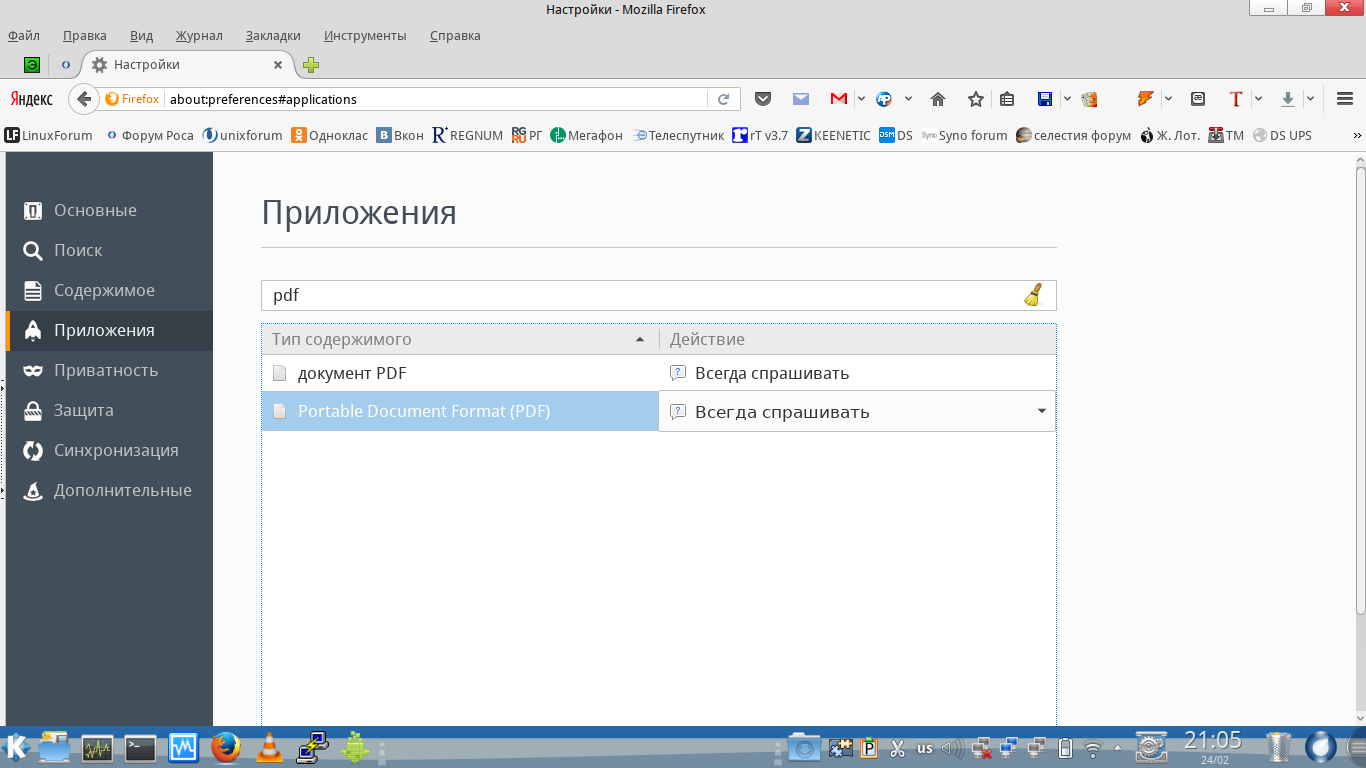Open dropdown arrow beside lightning bolt icon

click(x=1168, y=99)
